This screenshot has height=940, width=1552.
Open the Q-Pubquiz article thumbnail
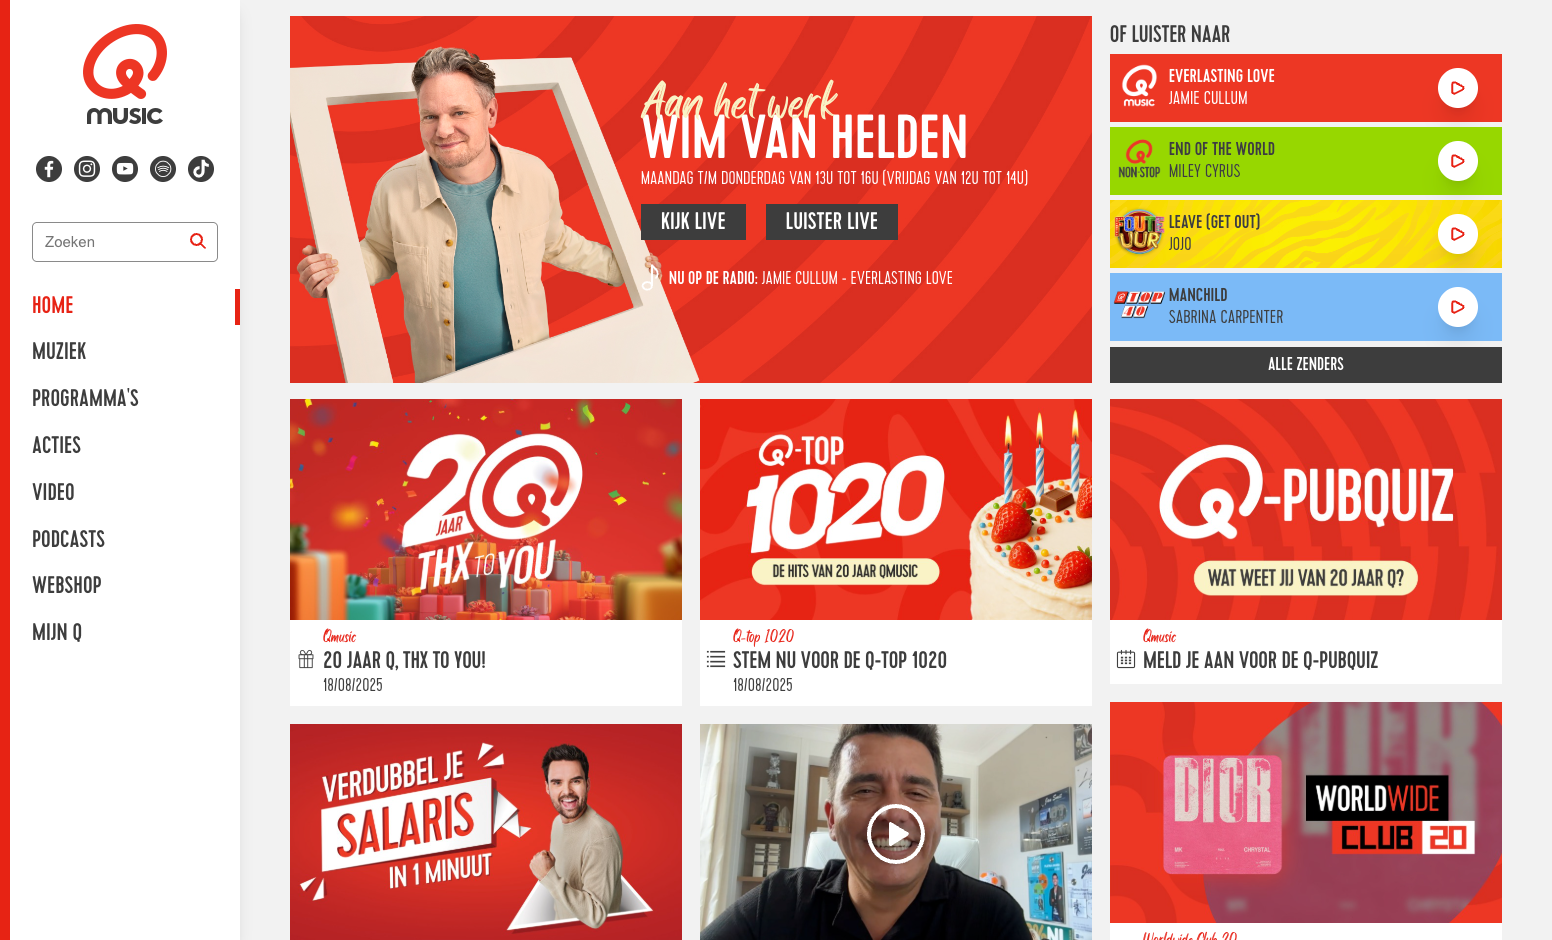(1306, 509)
